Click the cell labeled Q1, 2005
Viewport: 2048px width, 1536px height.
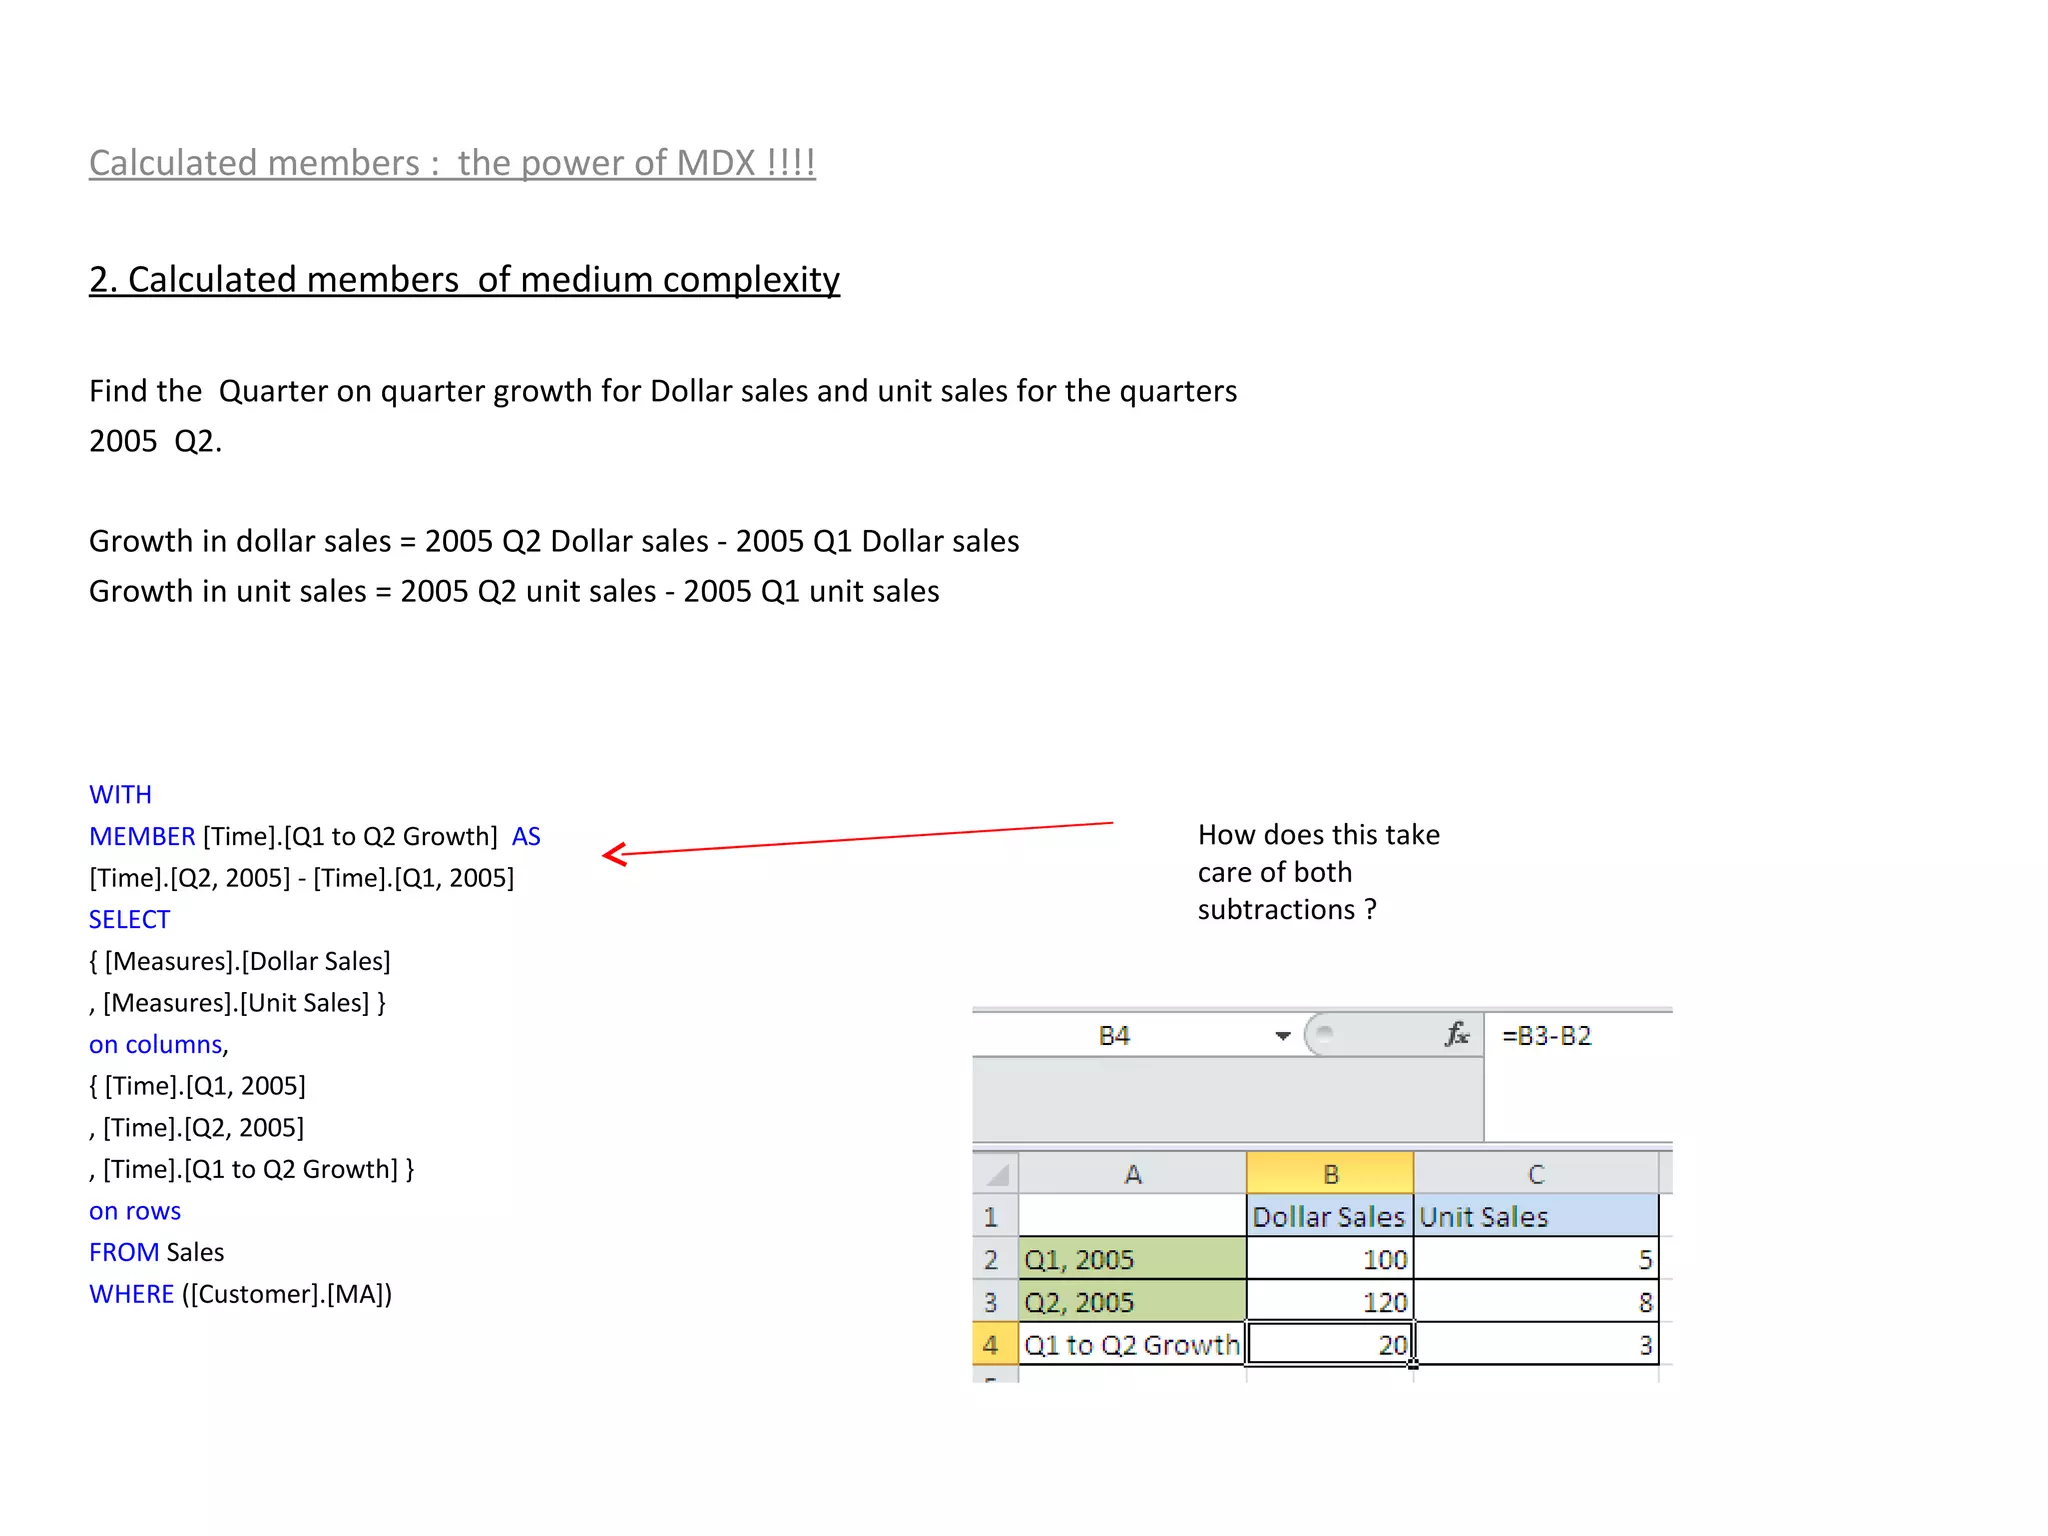coord(1132,1259)
